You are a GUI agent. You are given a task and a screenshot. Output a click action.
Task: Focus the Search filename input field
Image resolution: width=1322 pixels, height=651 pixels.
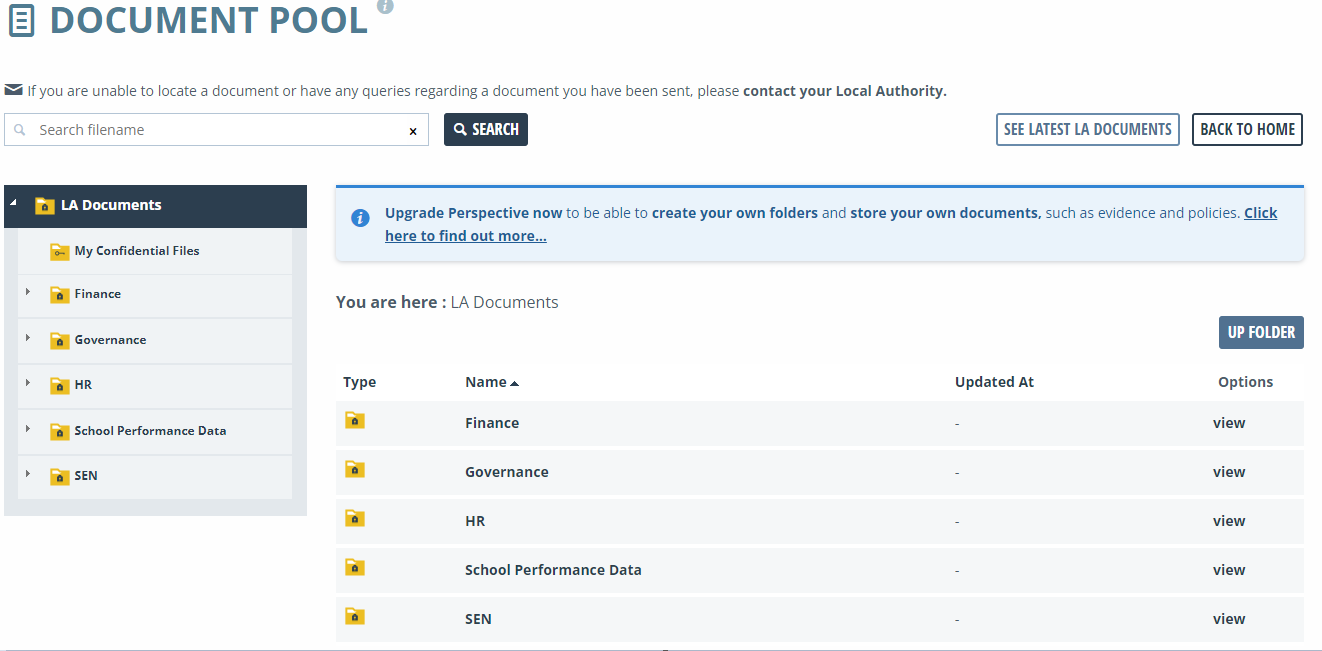click(x=216, y=130)
